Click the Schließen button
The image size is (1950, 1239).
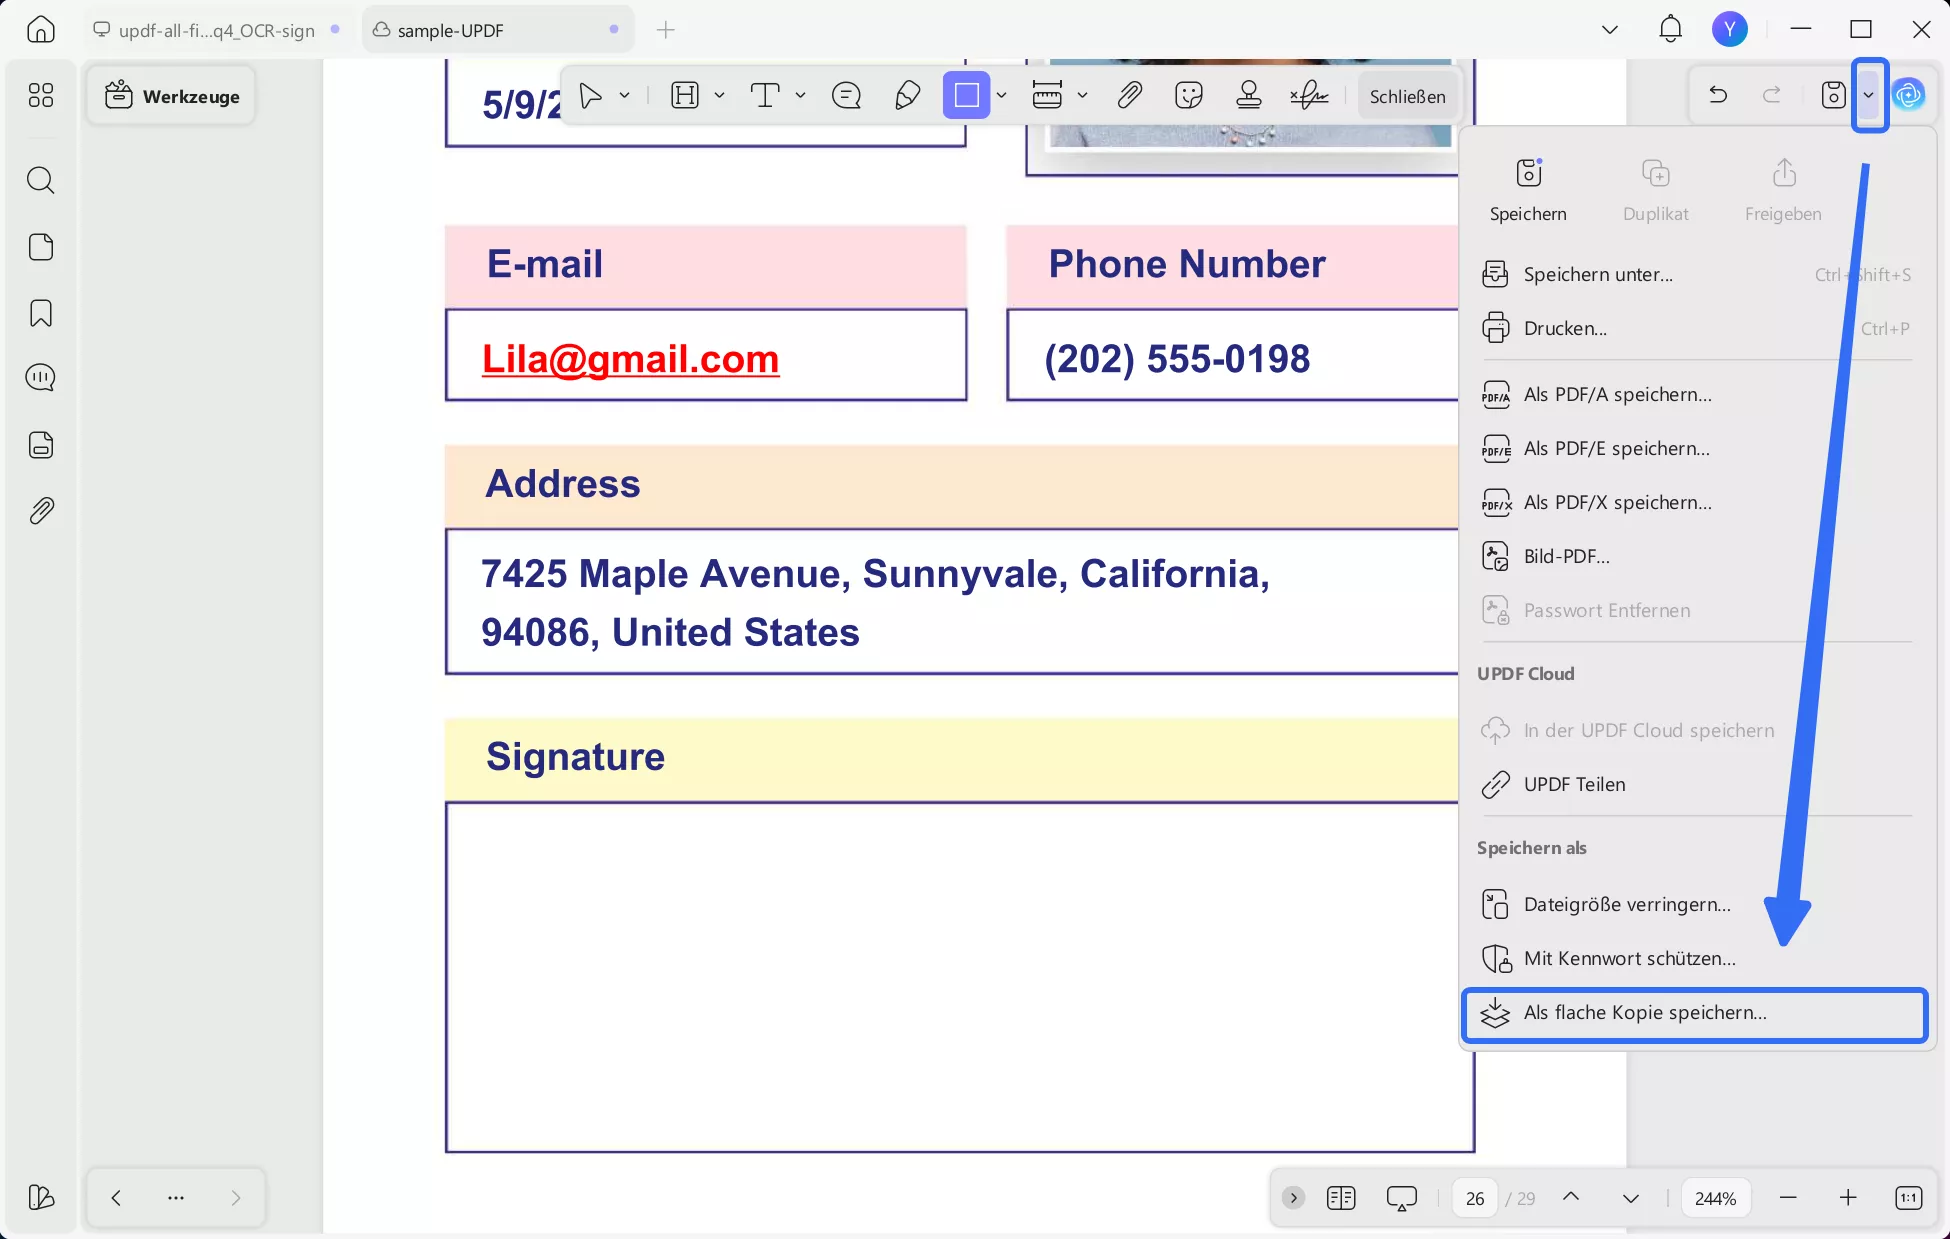tap(1407, 96)
